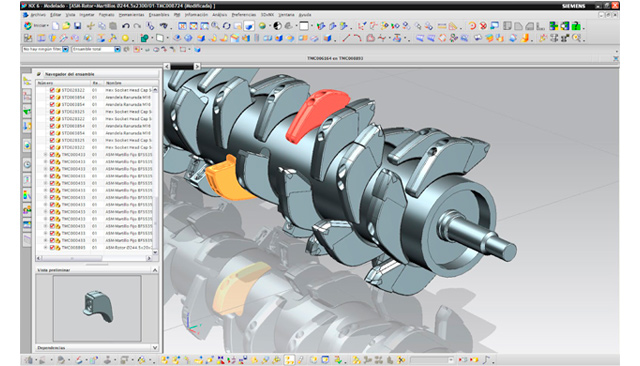Open dropdown beside the white background rectangle icon
The image size is (640, 366).
(312, 26)
